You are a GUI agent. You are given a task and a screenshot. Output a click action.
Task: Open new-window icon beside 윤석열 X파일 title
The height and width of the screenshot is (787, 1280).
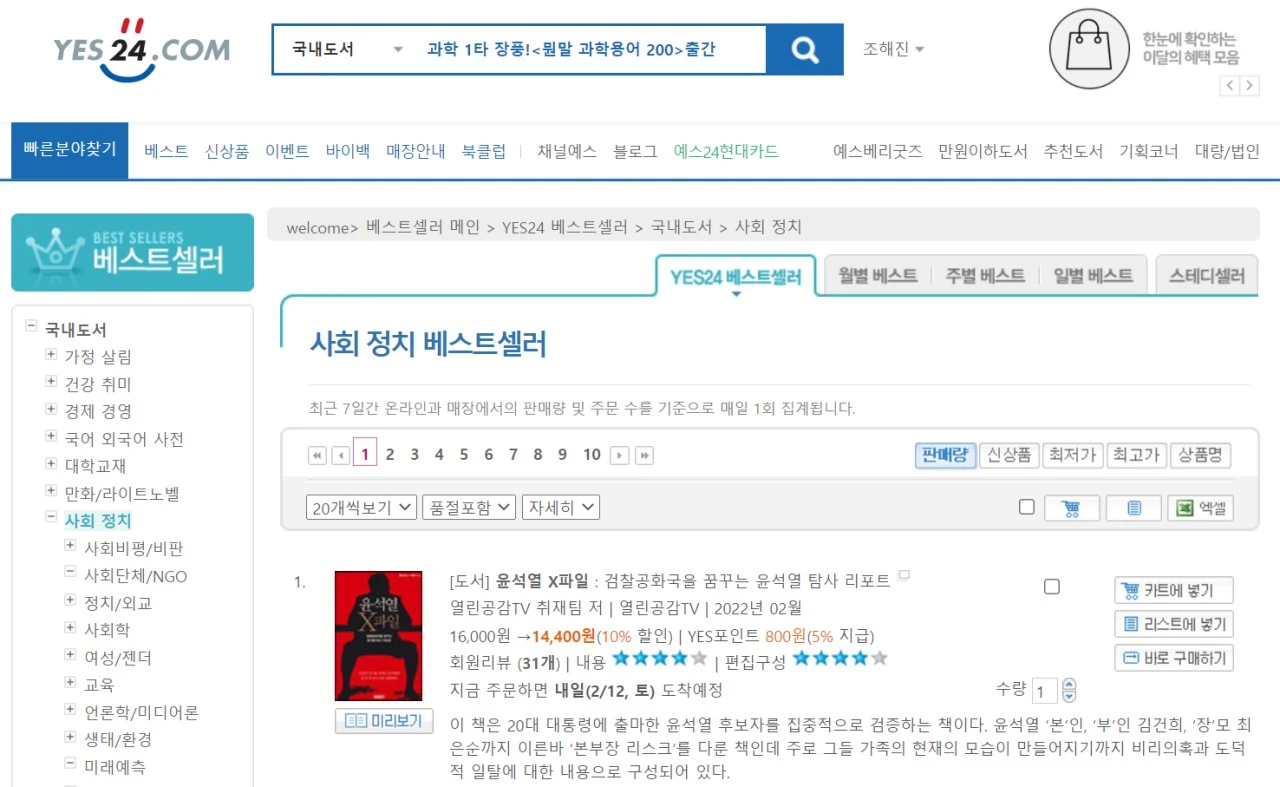[x=904, y=576]
